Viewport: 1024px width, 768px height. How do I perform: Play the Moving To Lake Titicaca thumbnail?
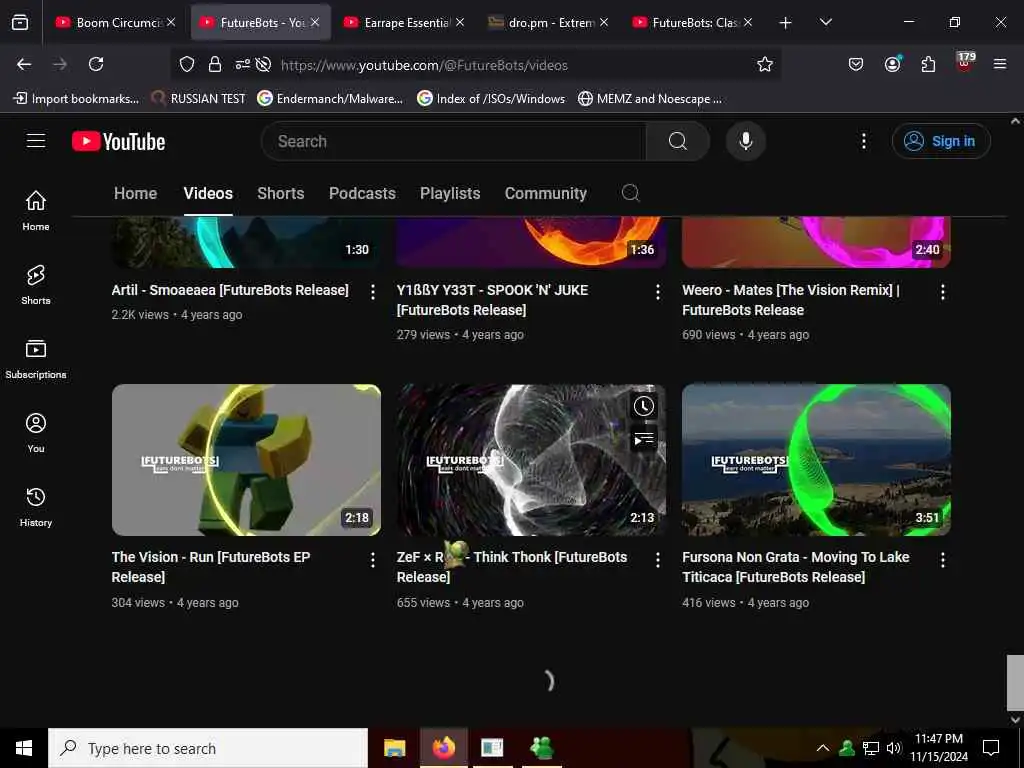816,460
